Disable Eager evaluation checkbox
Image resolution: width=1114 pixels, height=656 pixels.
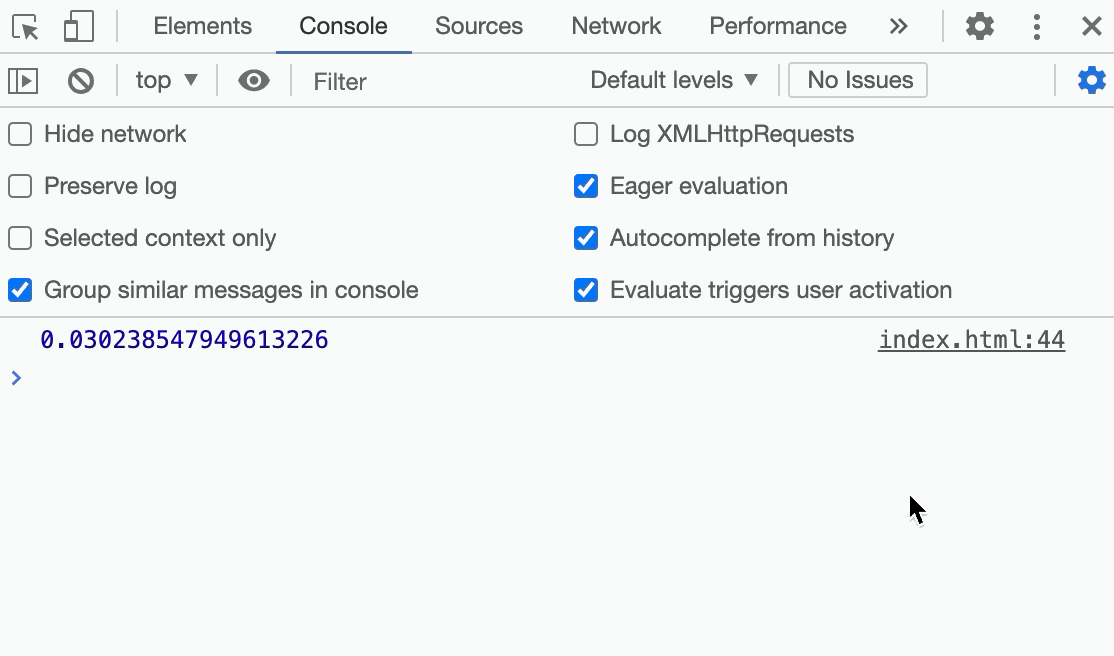[x=586, y=186]
